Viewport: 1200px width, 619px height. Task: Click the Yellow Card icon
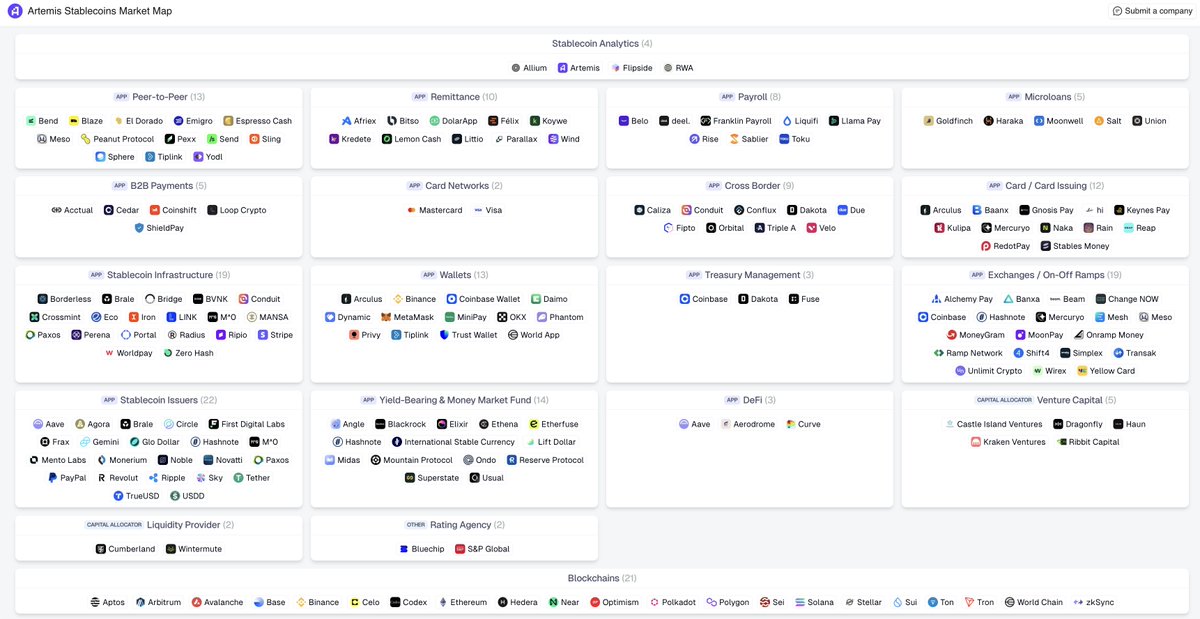click(x=1082, y=371)
